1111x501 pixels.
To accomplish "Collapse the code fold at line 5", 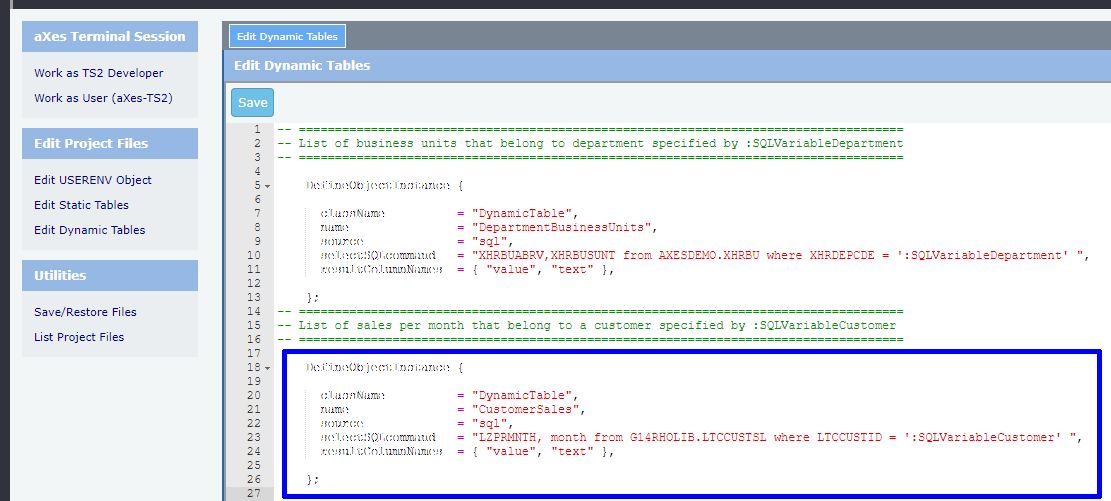I will (269, 186).
